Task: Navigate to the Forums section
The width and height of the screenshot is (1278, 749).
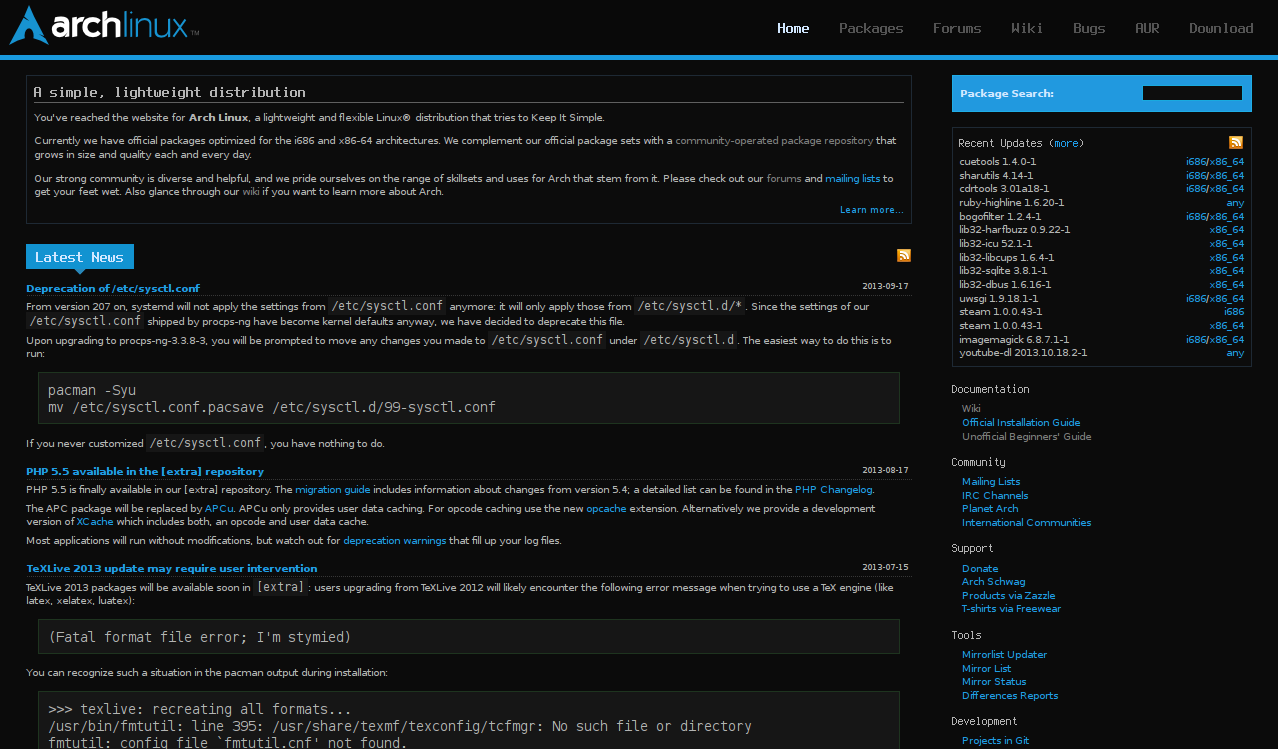Action: [956, 28]
